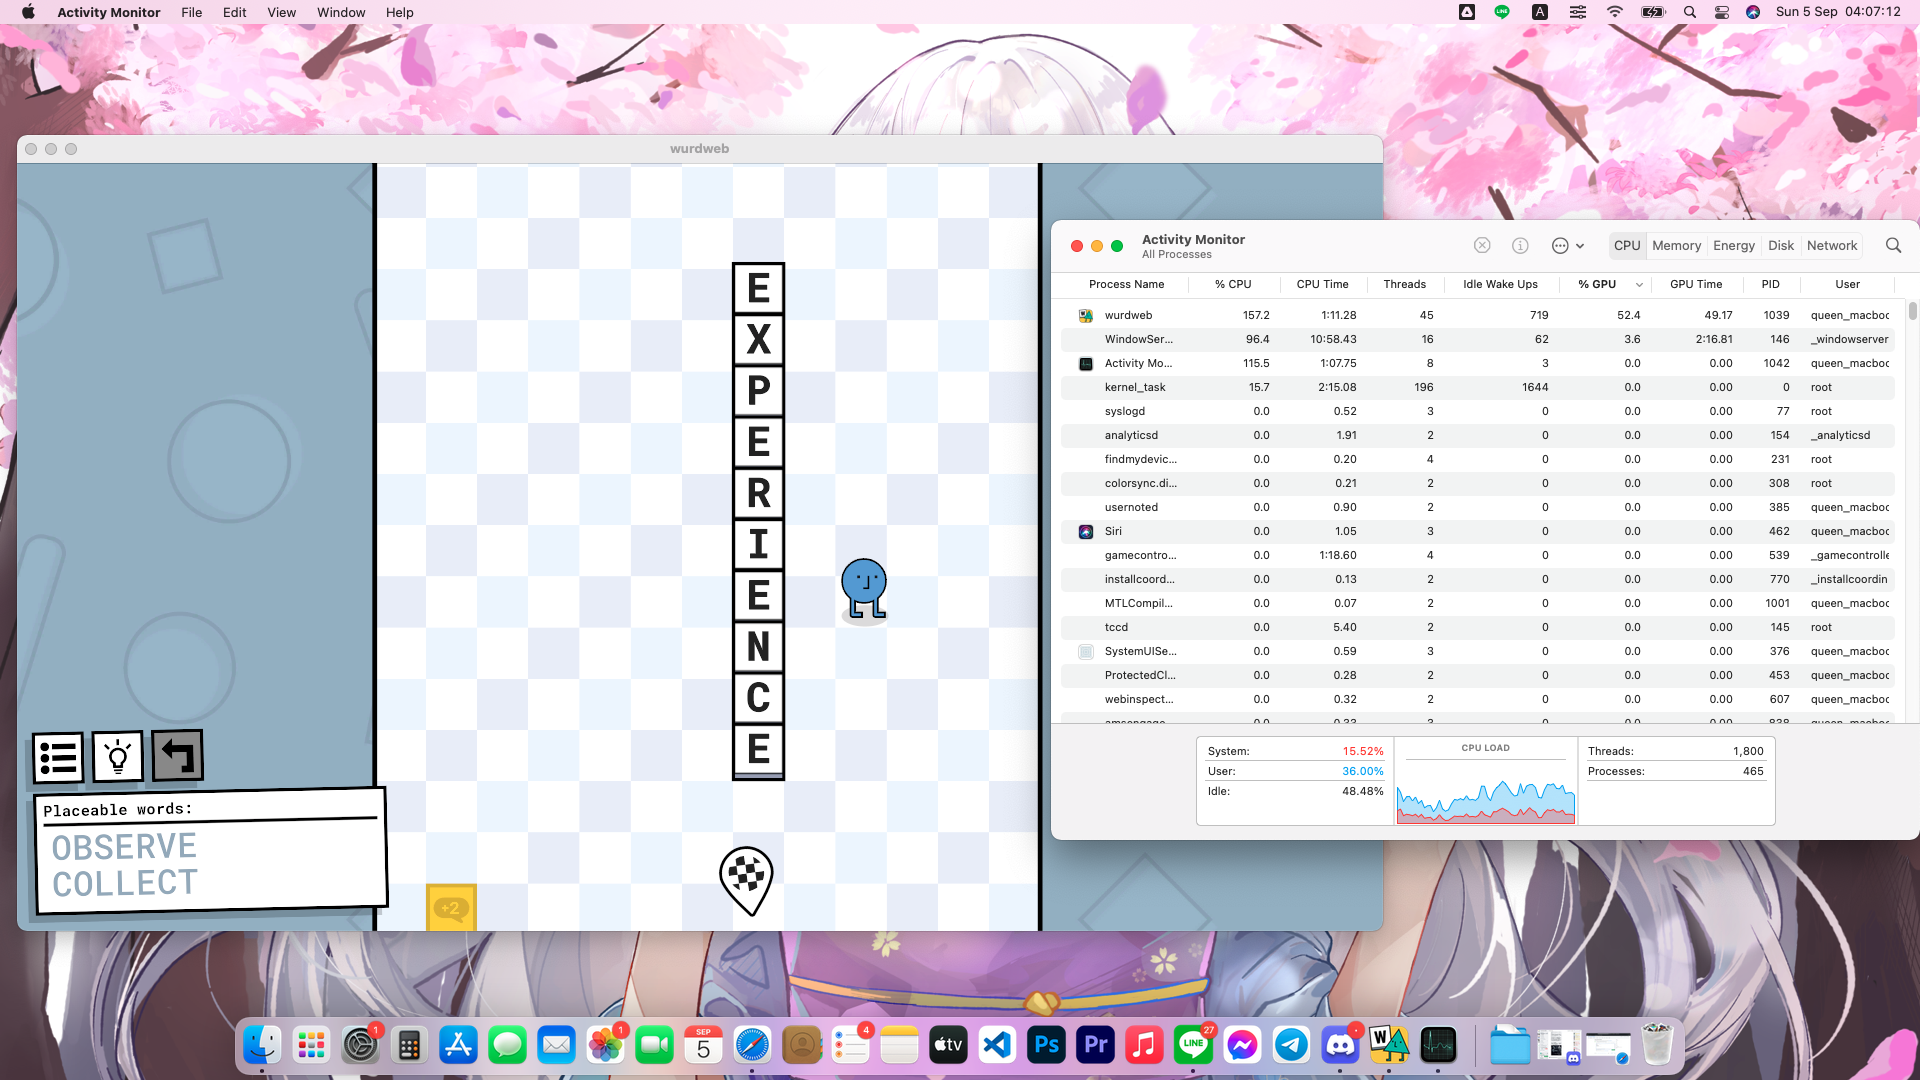This screenshot has height=1080, width=1920.
Task: Open Discord from the Dock
Action: click(1340, 1046)
